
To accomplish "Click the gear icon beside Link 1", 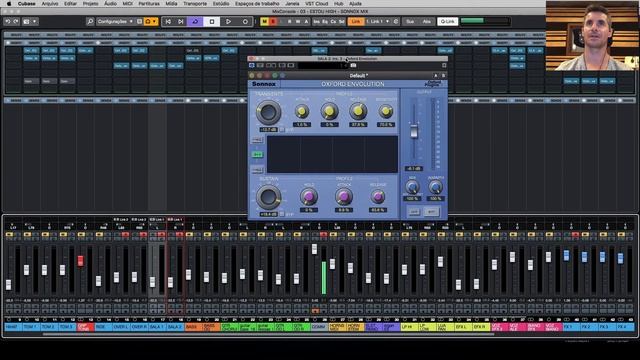I will pyautogui.click(x=396, y=22).
